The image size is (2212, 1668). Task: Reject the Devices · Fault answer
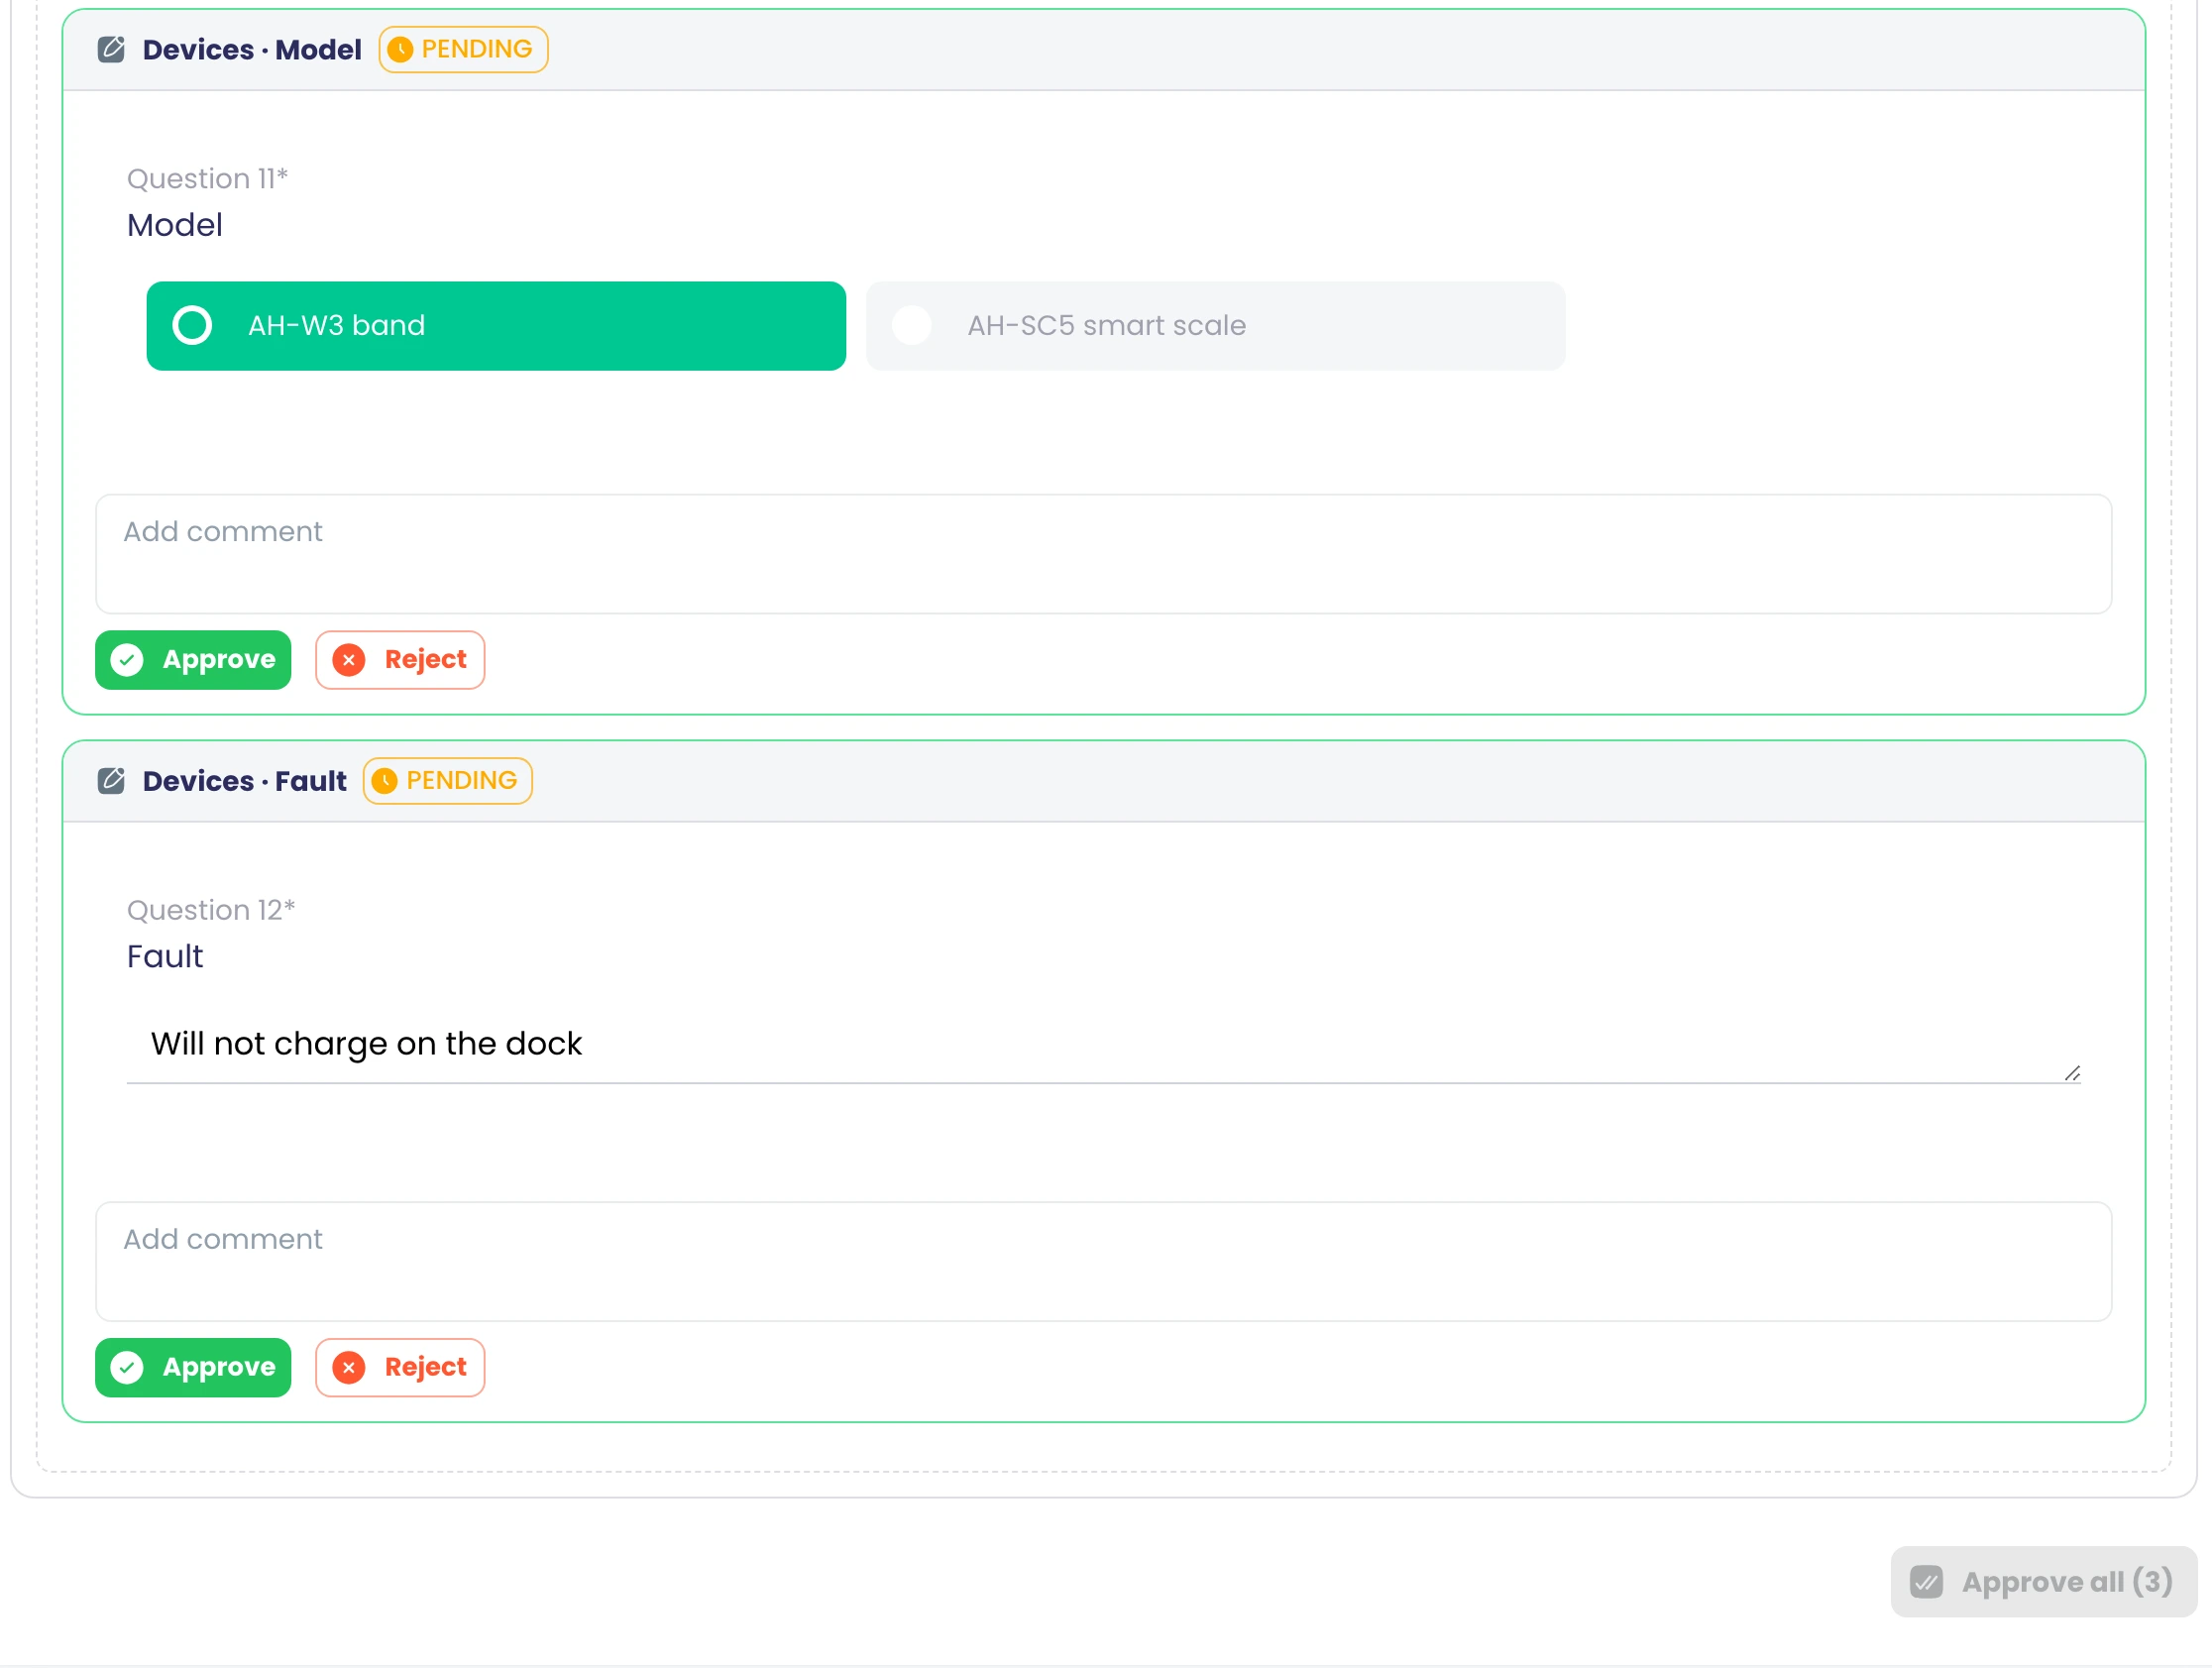point(400,1367)
